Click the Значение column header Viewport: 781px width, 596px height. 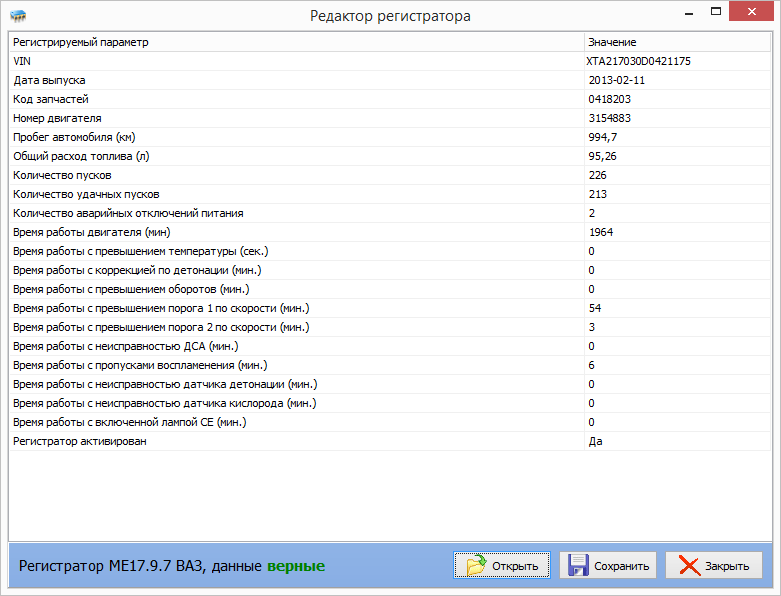677,42
